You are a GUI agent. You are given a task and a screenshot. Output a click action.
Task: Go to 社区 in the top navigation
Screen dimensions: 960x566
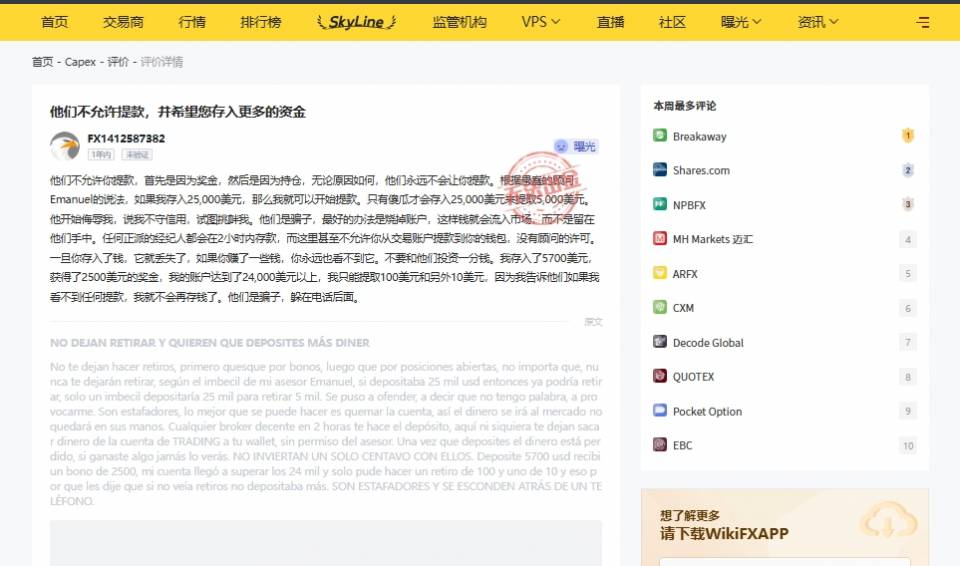pos(672,22)
